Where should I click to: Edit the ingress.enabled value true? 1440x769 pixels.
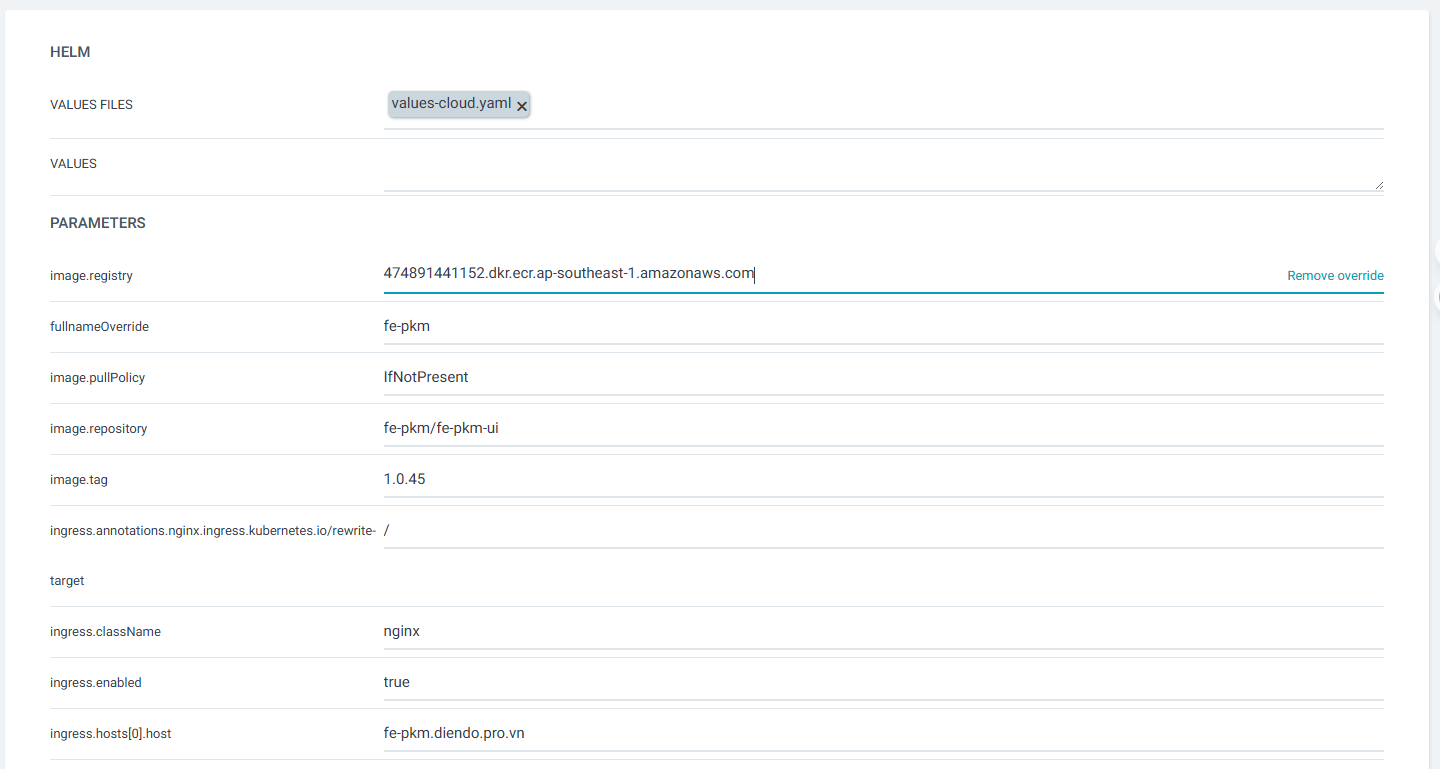tap(880, 683)
